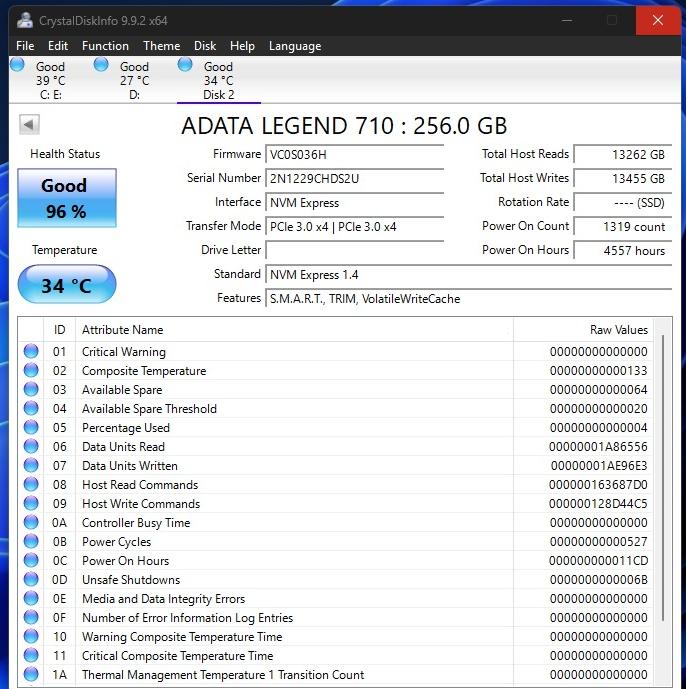Open the Theme menu

coord(162,46)
